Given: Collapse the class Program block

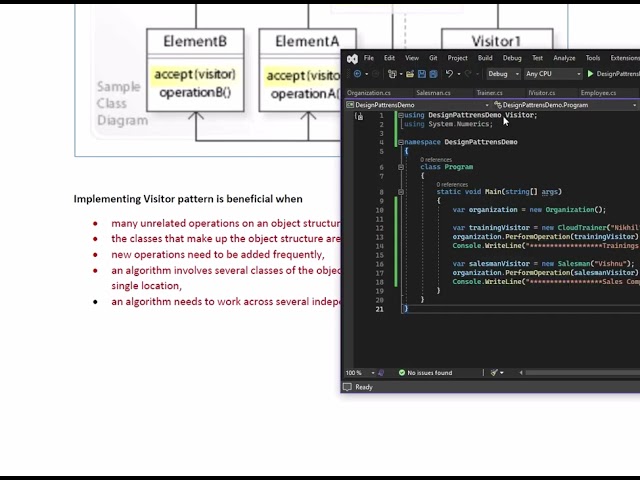Looking at the screenshot, I should 401,167.
